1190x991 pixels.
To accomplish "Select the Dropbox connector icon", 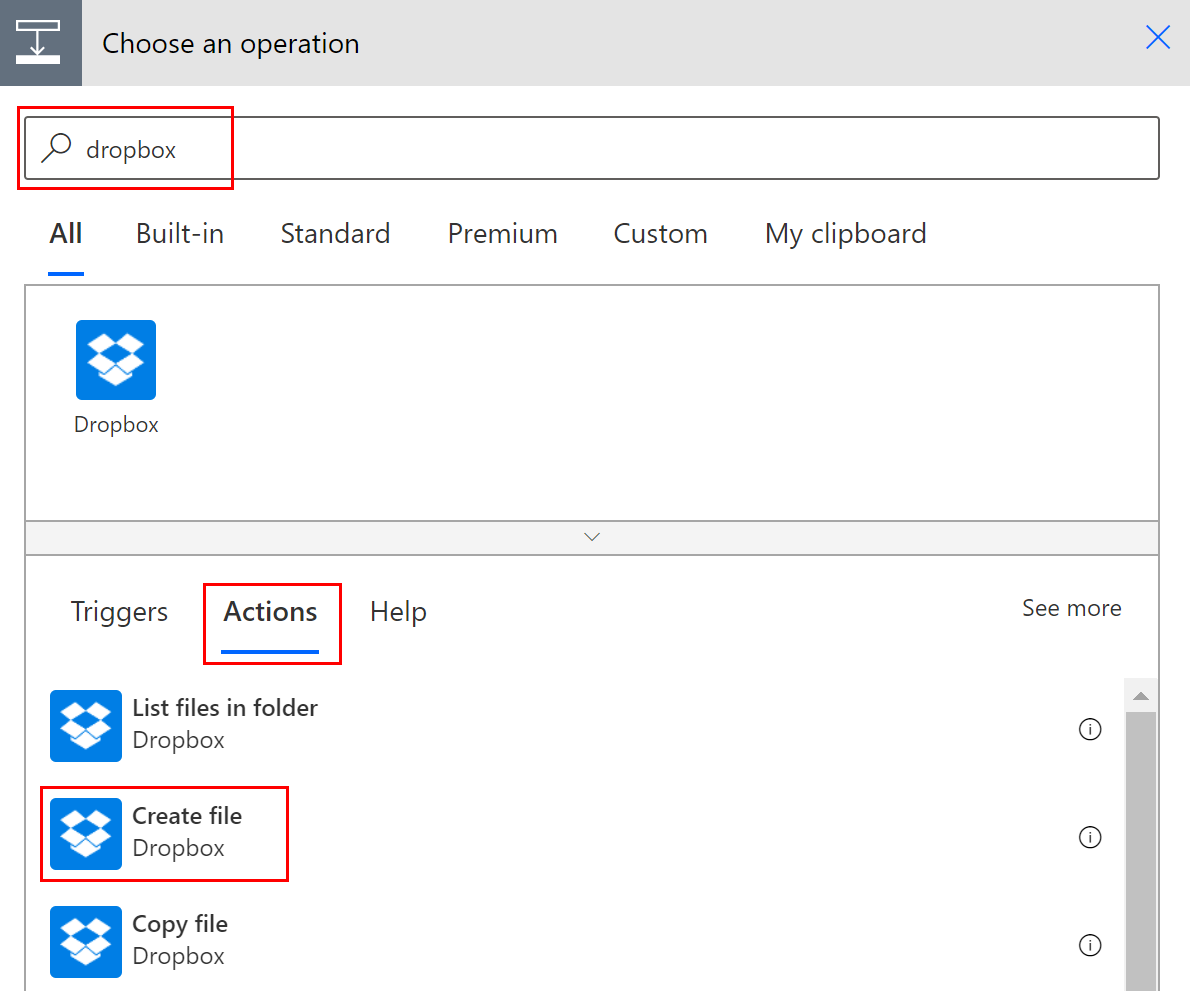I will pos(115,360).
